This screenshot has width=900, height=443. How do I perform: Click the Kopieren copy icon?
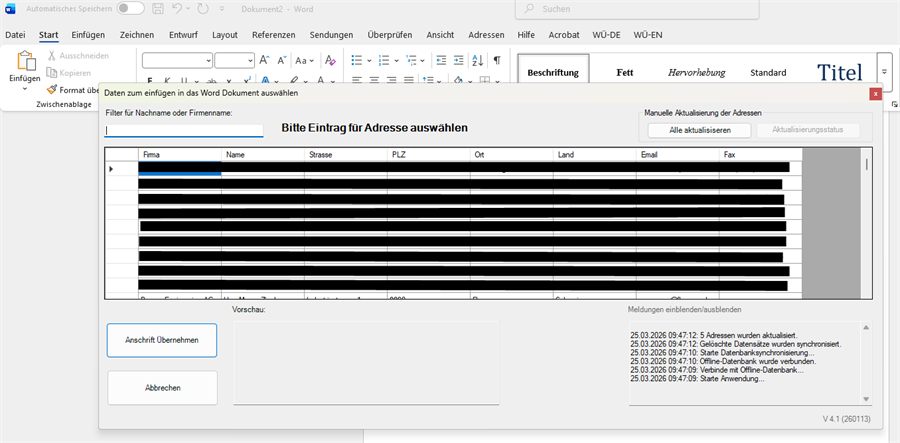(52, 73)
